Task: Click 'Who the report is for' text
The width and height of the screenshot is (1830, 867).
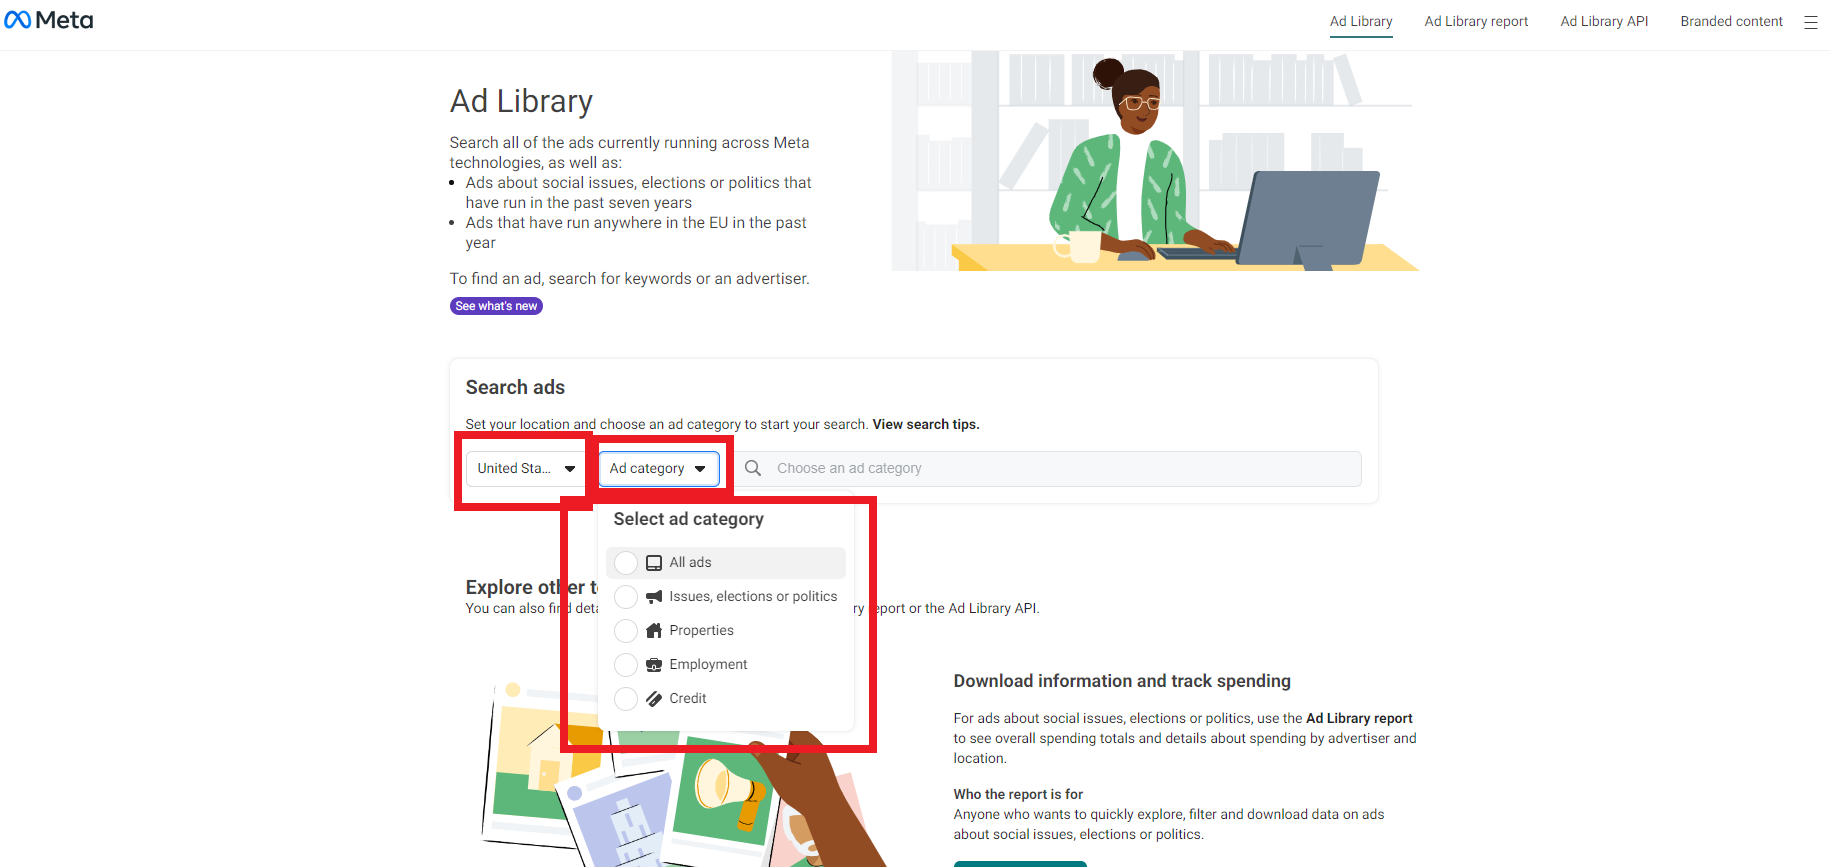Action: (x=1018, y=794)
